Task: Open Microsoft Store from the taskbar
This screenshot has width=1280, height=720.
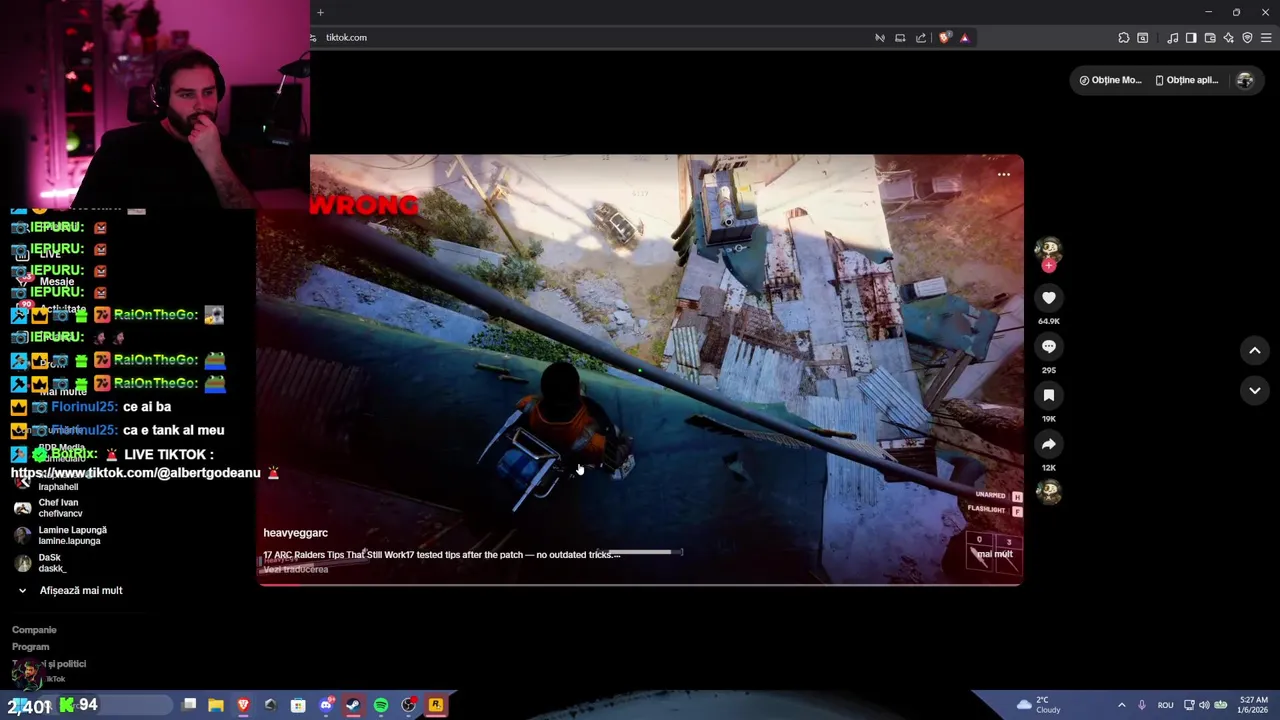Action: [298, 705]
